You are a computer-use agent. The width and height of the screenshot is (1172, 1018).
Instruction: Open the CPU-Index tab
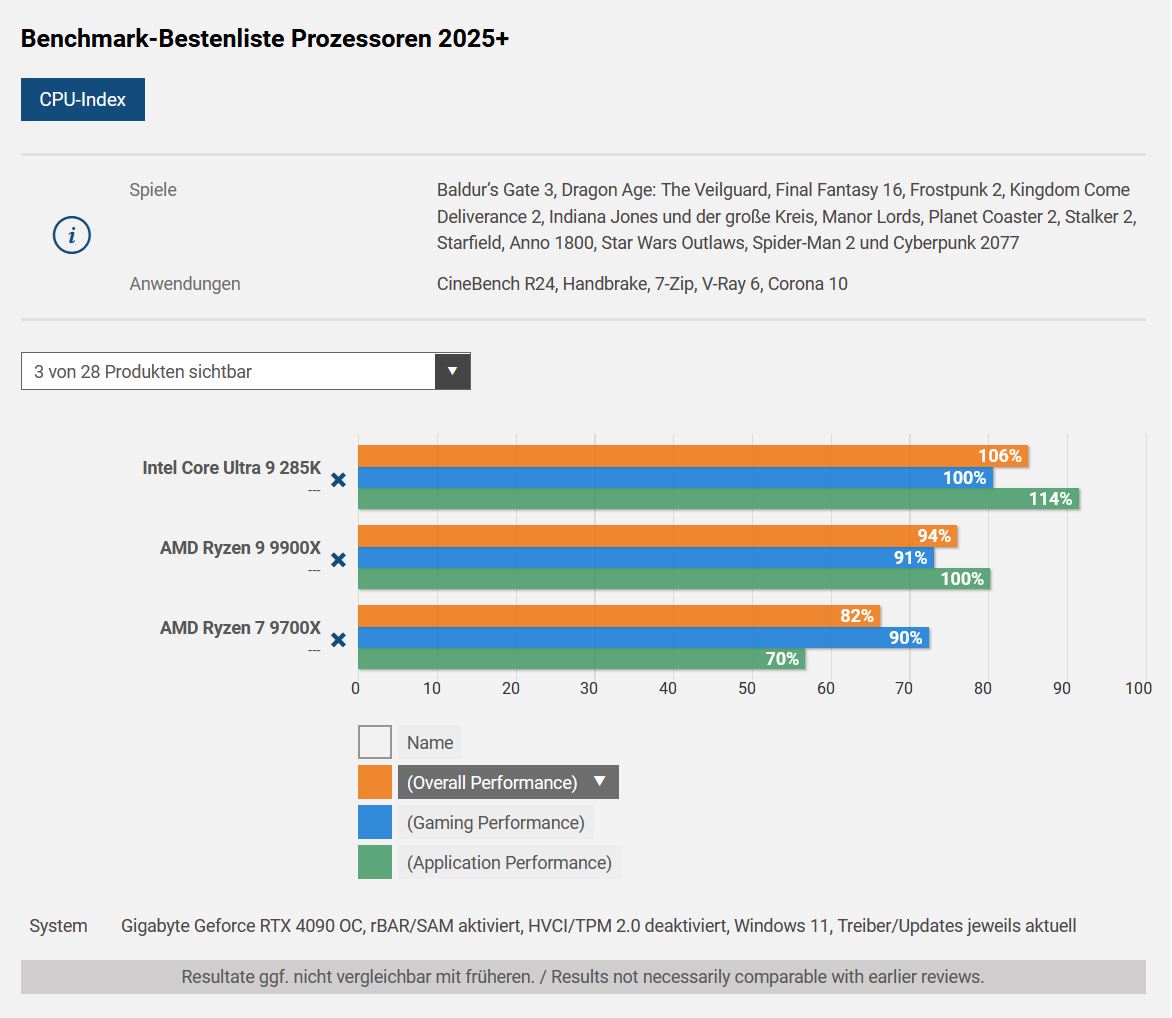[82, 99]
